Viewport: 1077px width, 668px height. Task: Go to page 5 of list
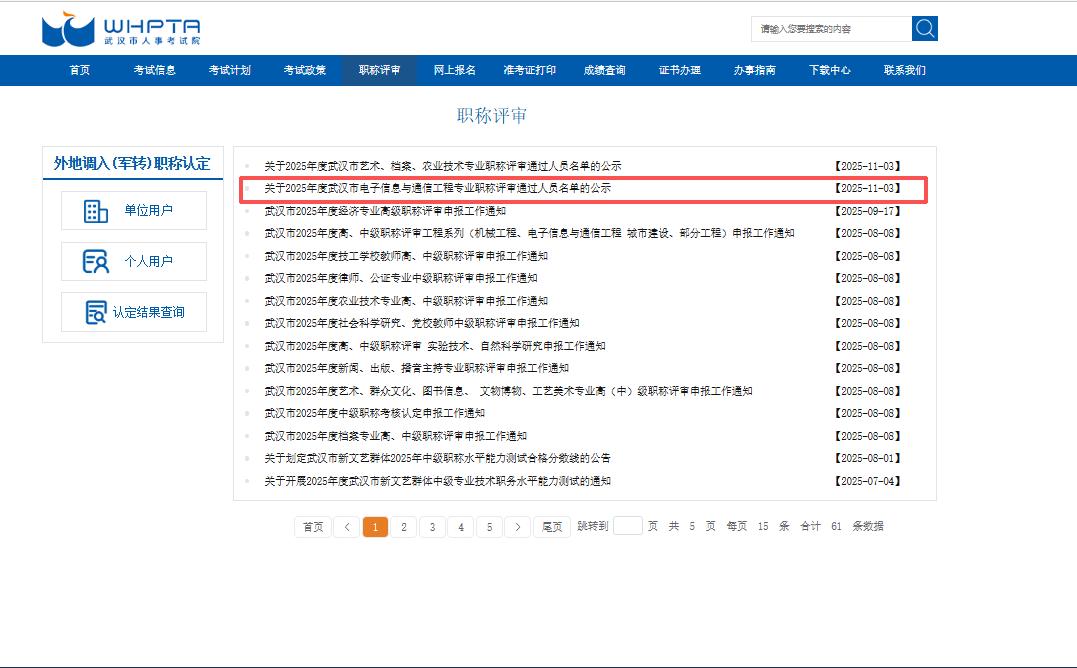pyautogui.click(x=489, y=527)
